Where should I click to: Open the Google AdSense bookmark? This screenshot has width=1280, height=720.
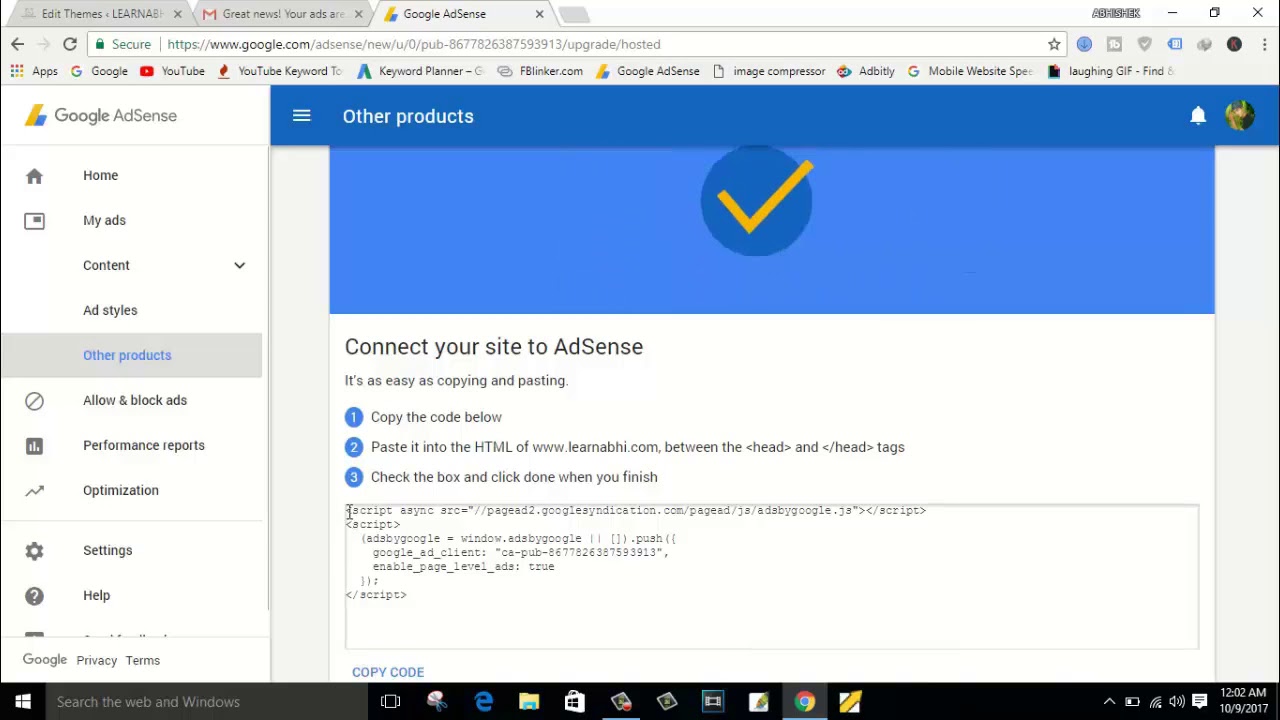point(648,71)
